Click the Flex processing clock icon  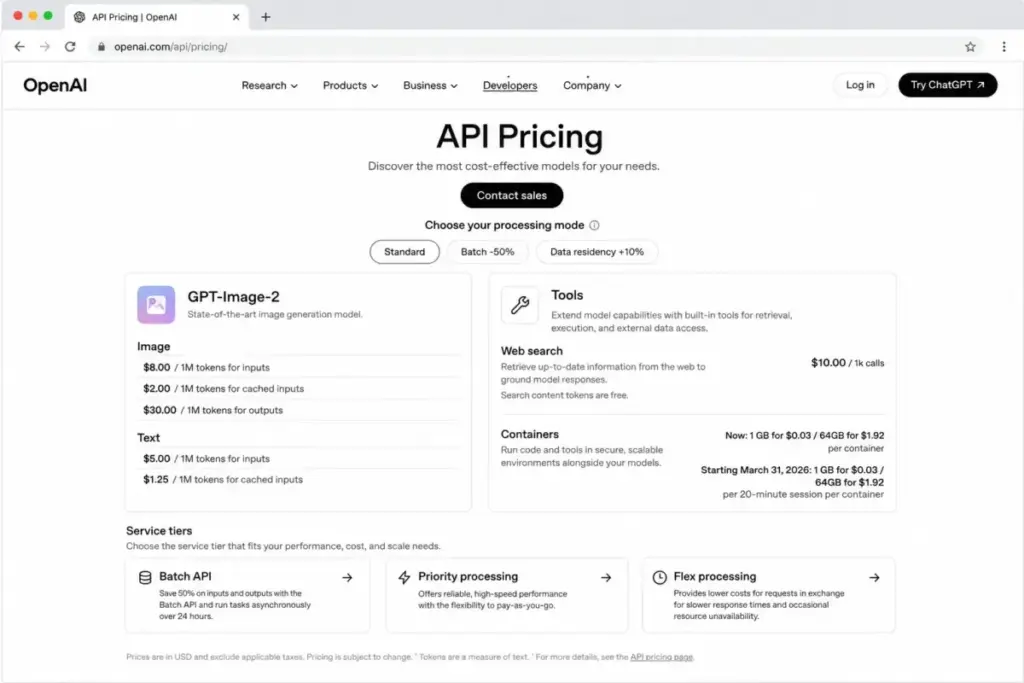660,577
